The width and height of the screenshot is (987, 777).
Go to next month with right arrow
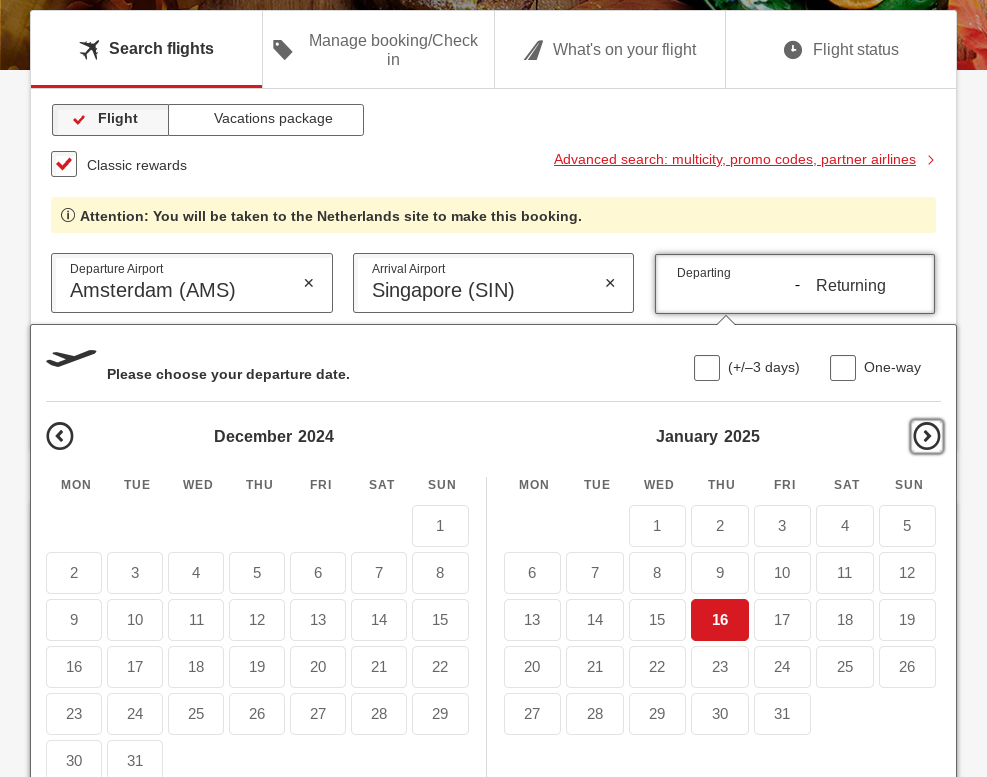coord(927,436)
